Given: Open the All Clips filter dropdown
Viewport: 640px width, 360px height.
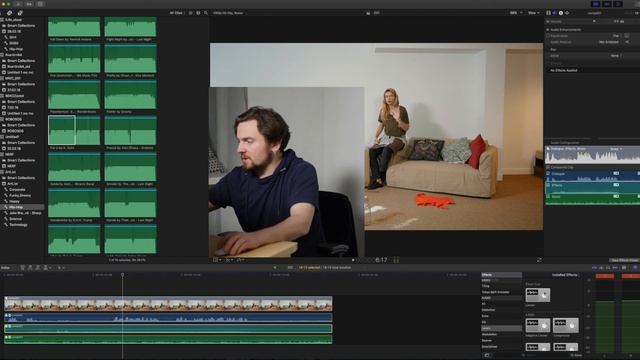Looking at the screenshot, I should pos(177,13).
